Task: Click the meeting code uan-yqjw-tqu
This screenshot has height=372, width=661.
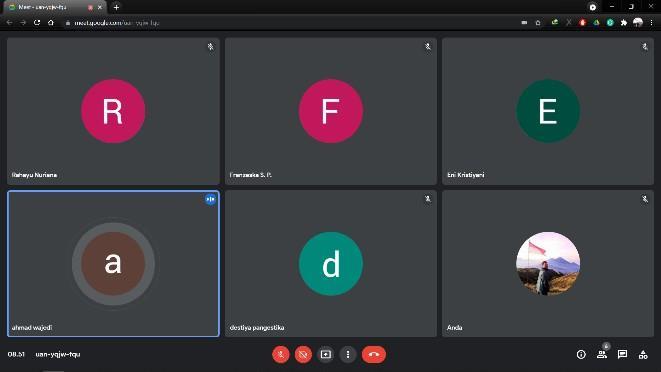Action: tap(58, 354)
